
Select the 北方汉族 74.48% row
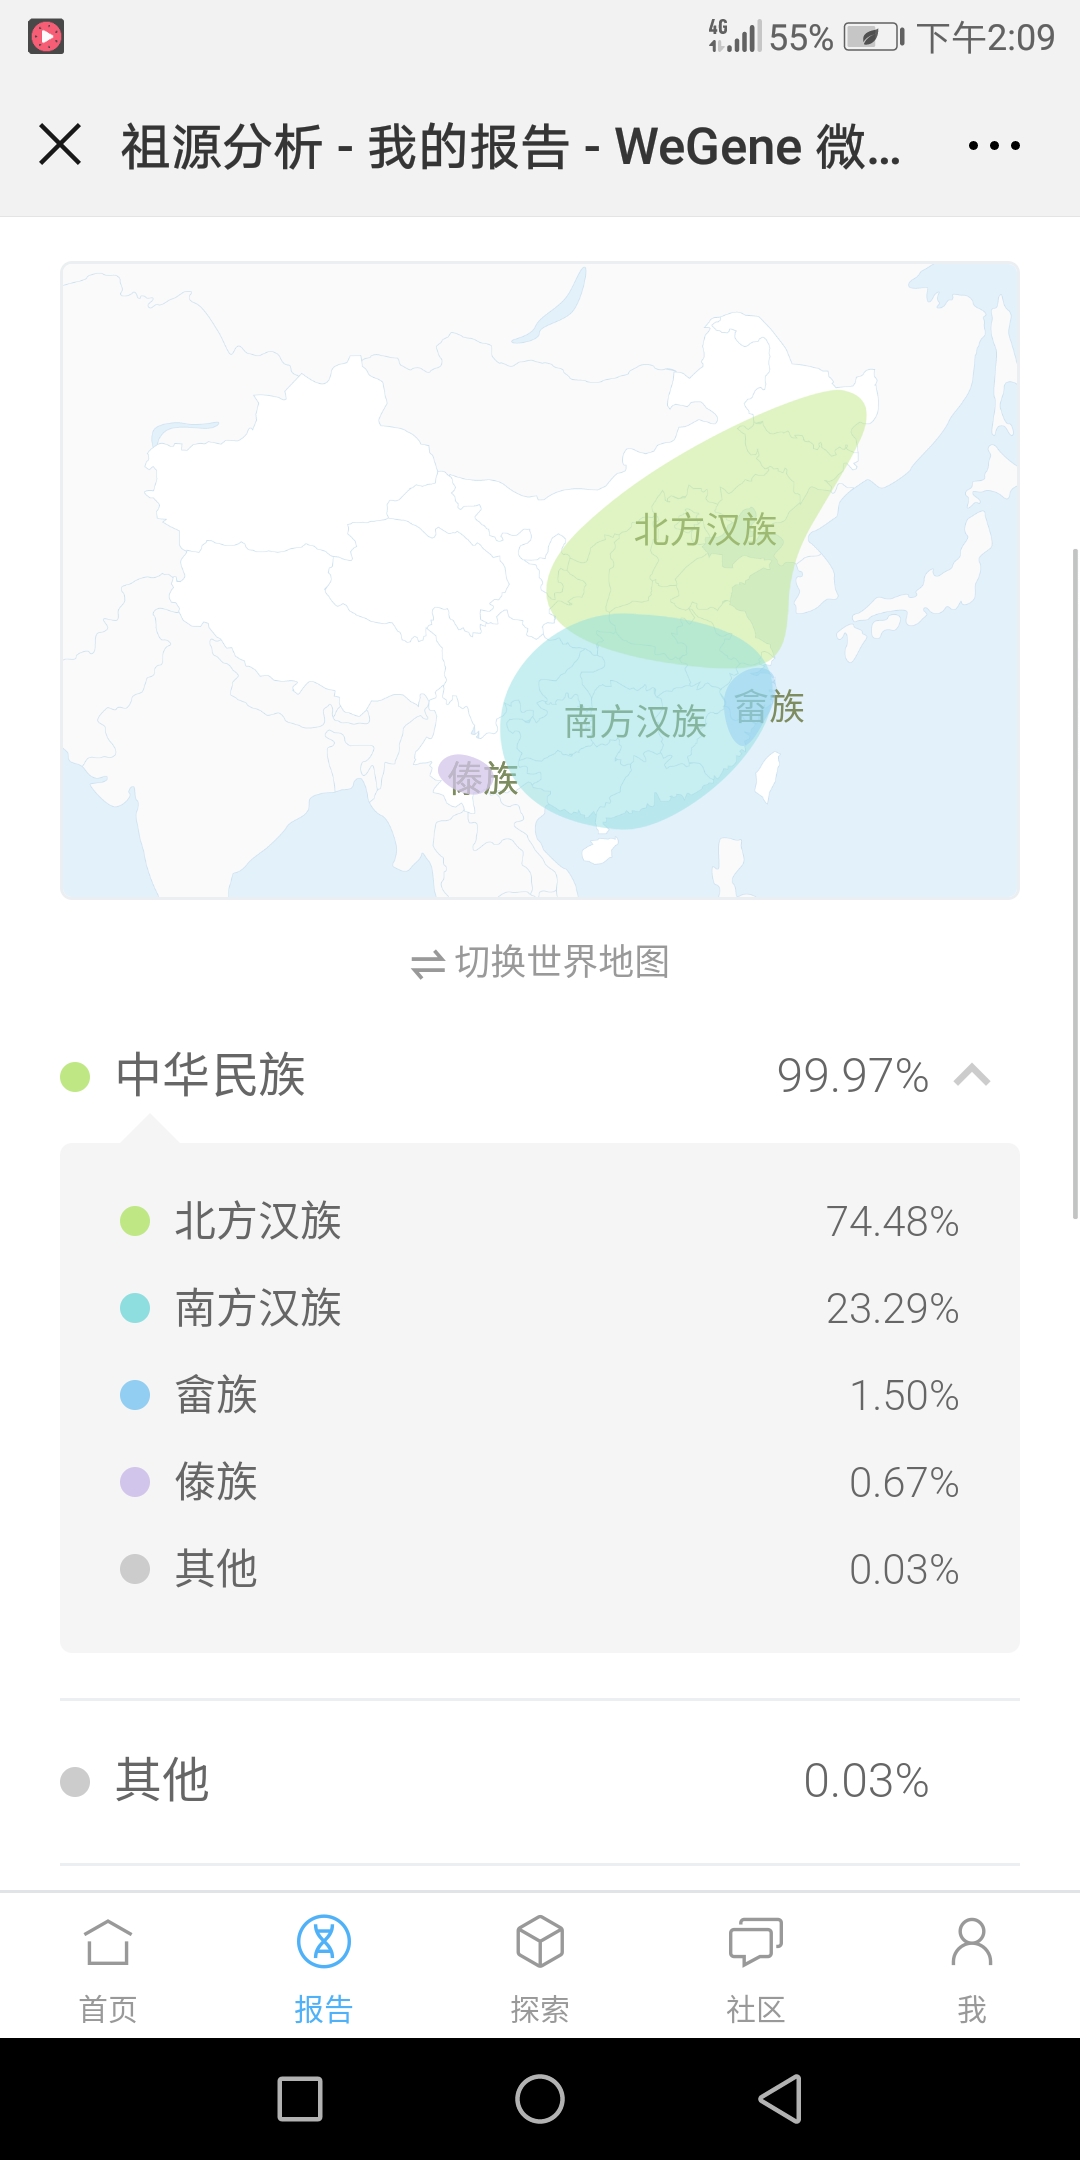[540, 1221]
